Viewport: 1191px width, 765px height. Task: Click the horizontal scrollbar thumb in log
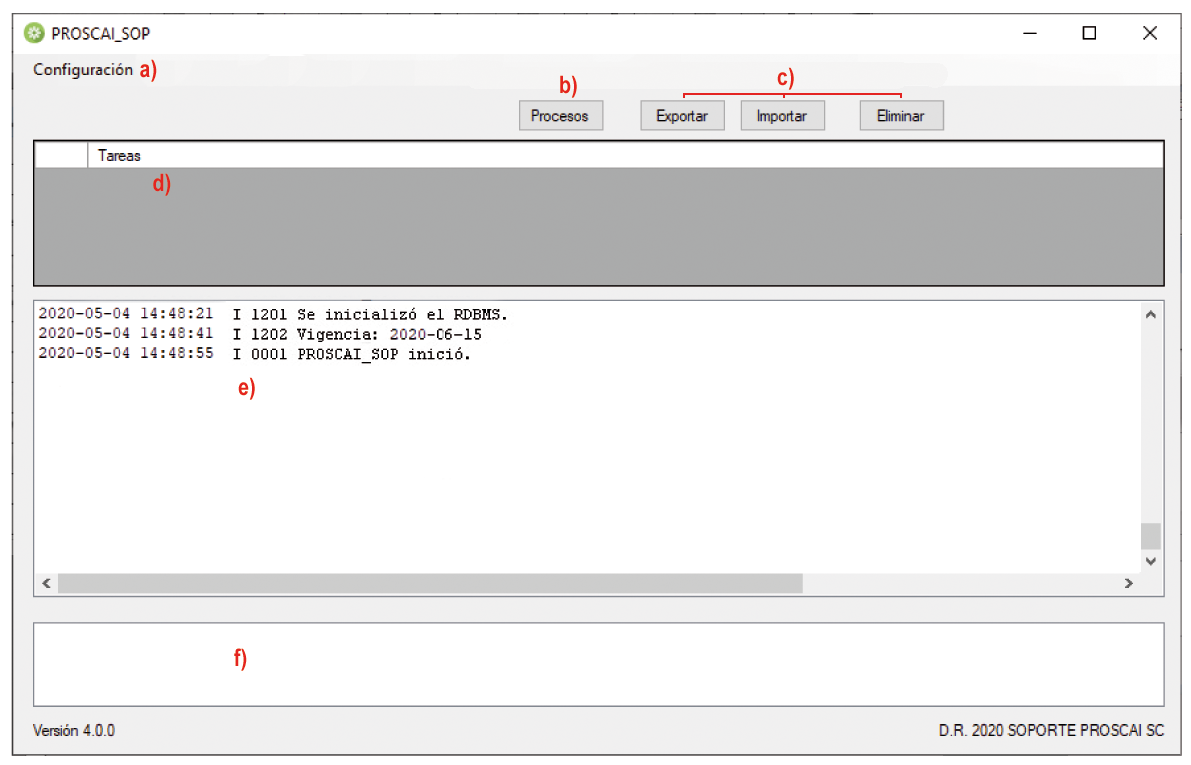tap(430, 583)
